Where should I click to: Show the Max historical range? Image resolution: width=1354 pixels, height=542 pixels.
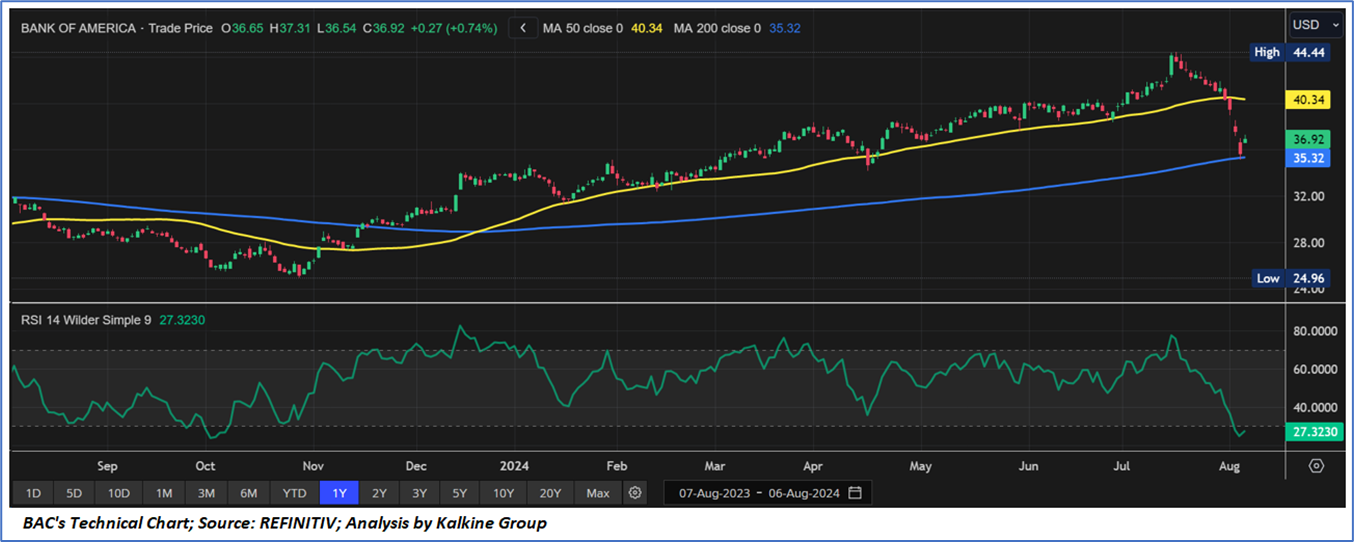(598, 493)
